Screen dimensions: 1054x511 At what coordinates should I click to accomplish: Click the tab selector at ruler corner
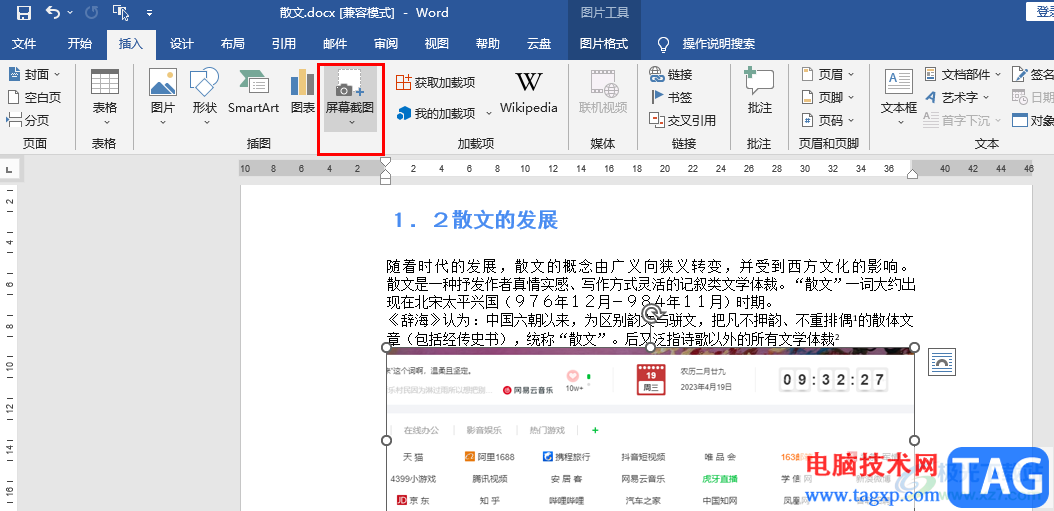pos(9,169)
